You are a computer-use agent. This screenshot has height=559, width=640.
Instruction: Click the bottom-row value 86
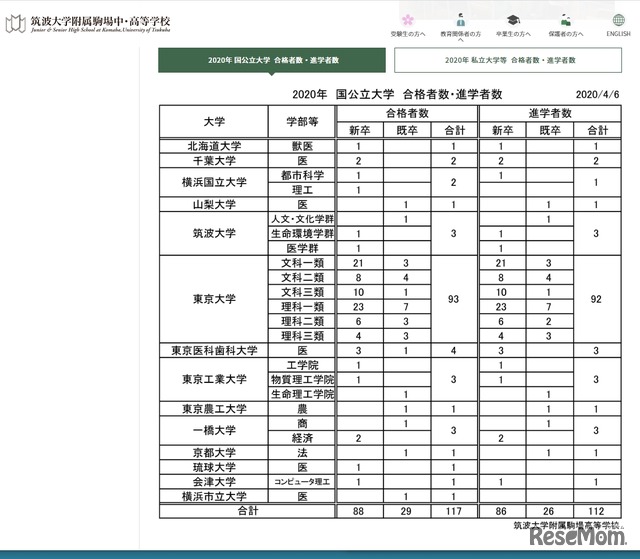coord(501,511)
